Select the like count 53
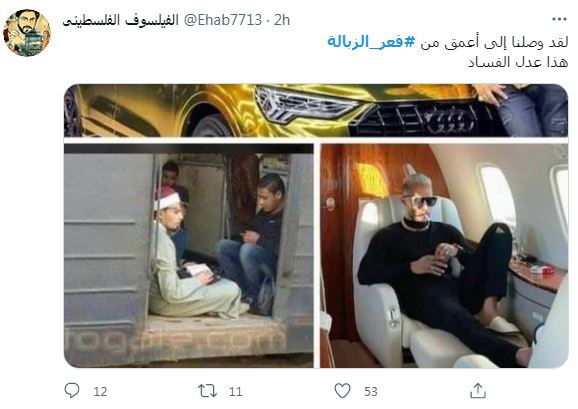Screen dimensions: 578x409 (371, 391)
